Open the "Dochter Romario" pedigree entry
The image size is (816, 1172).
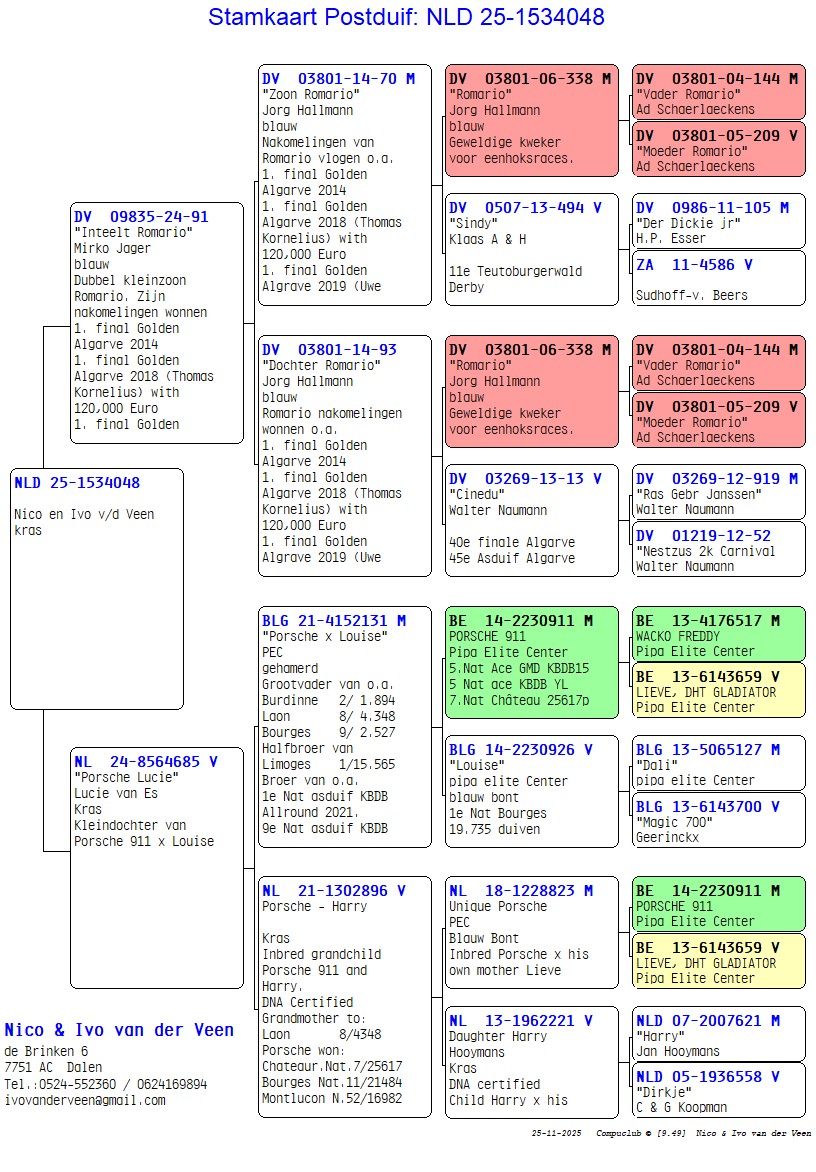[344, 455]
